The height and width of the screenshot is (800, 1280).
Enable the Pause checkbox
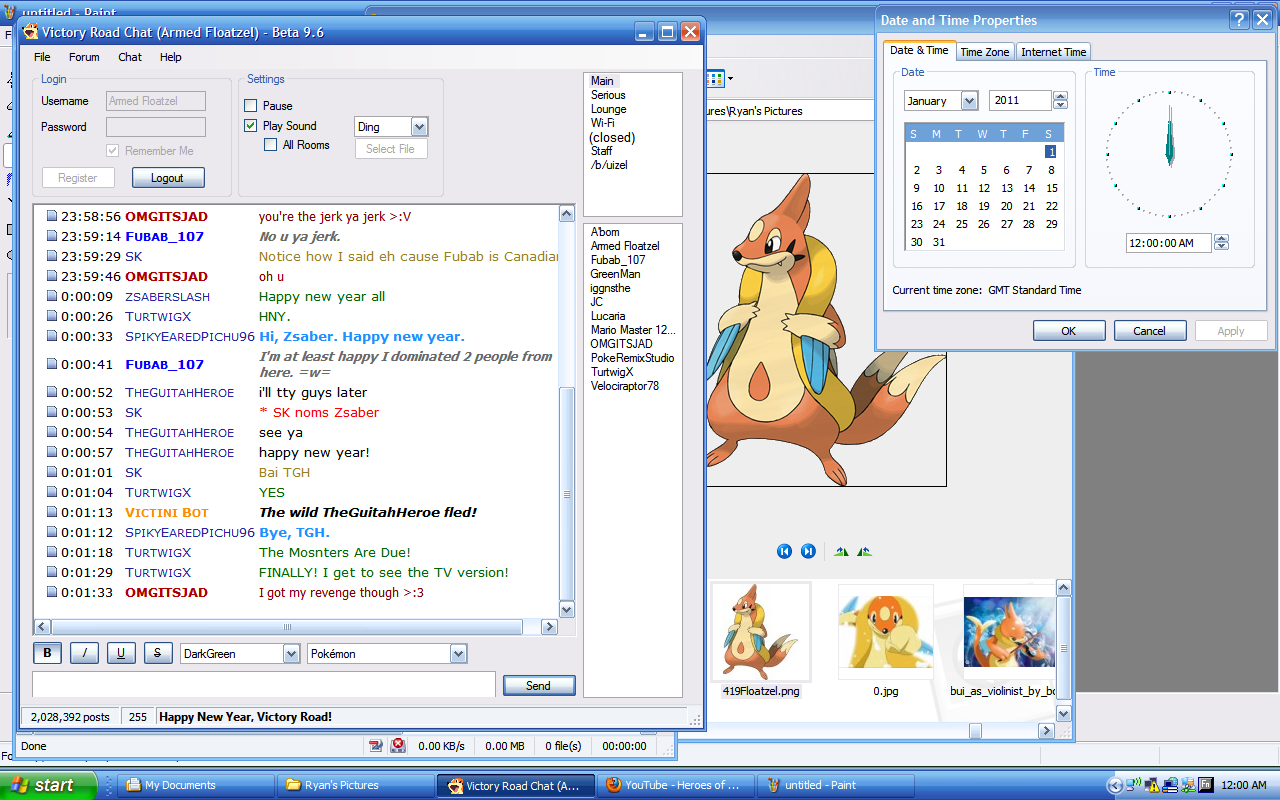251,106
